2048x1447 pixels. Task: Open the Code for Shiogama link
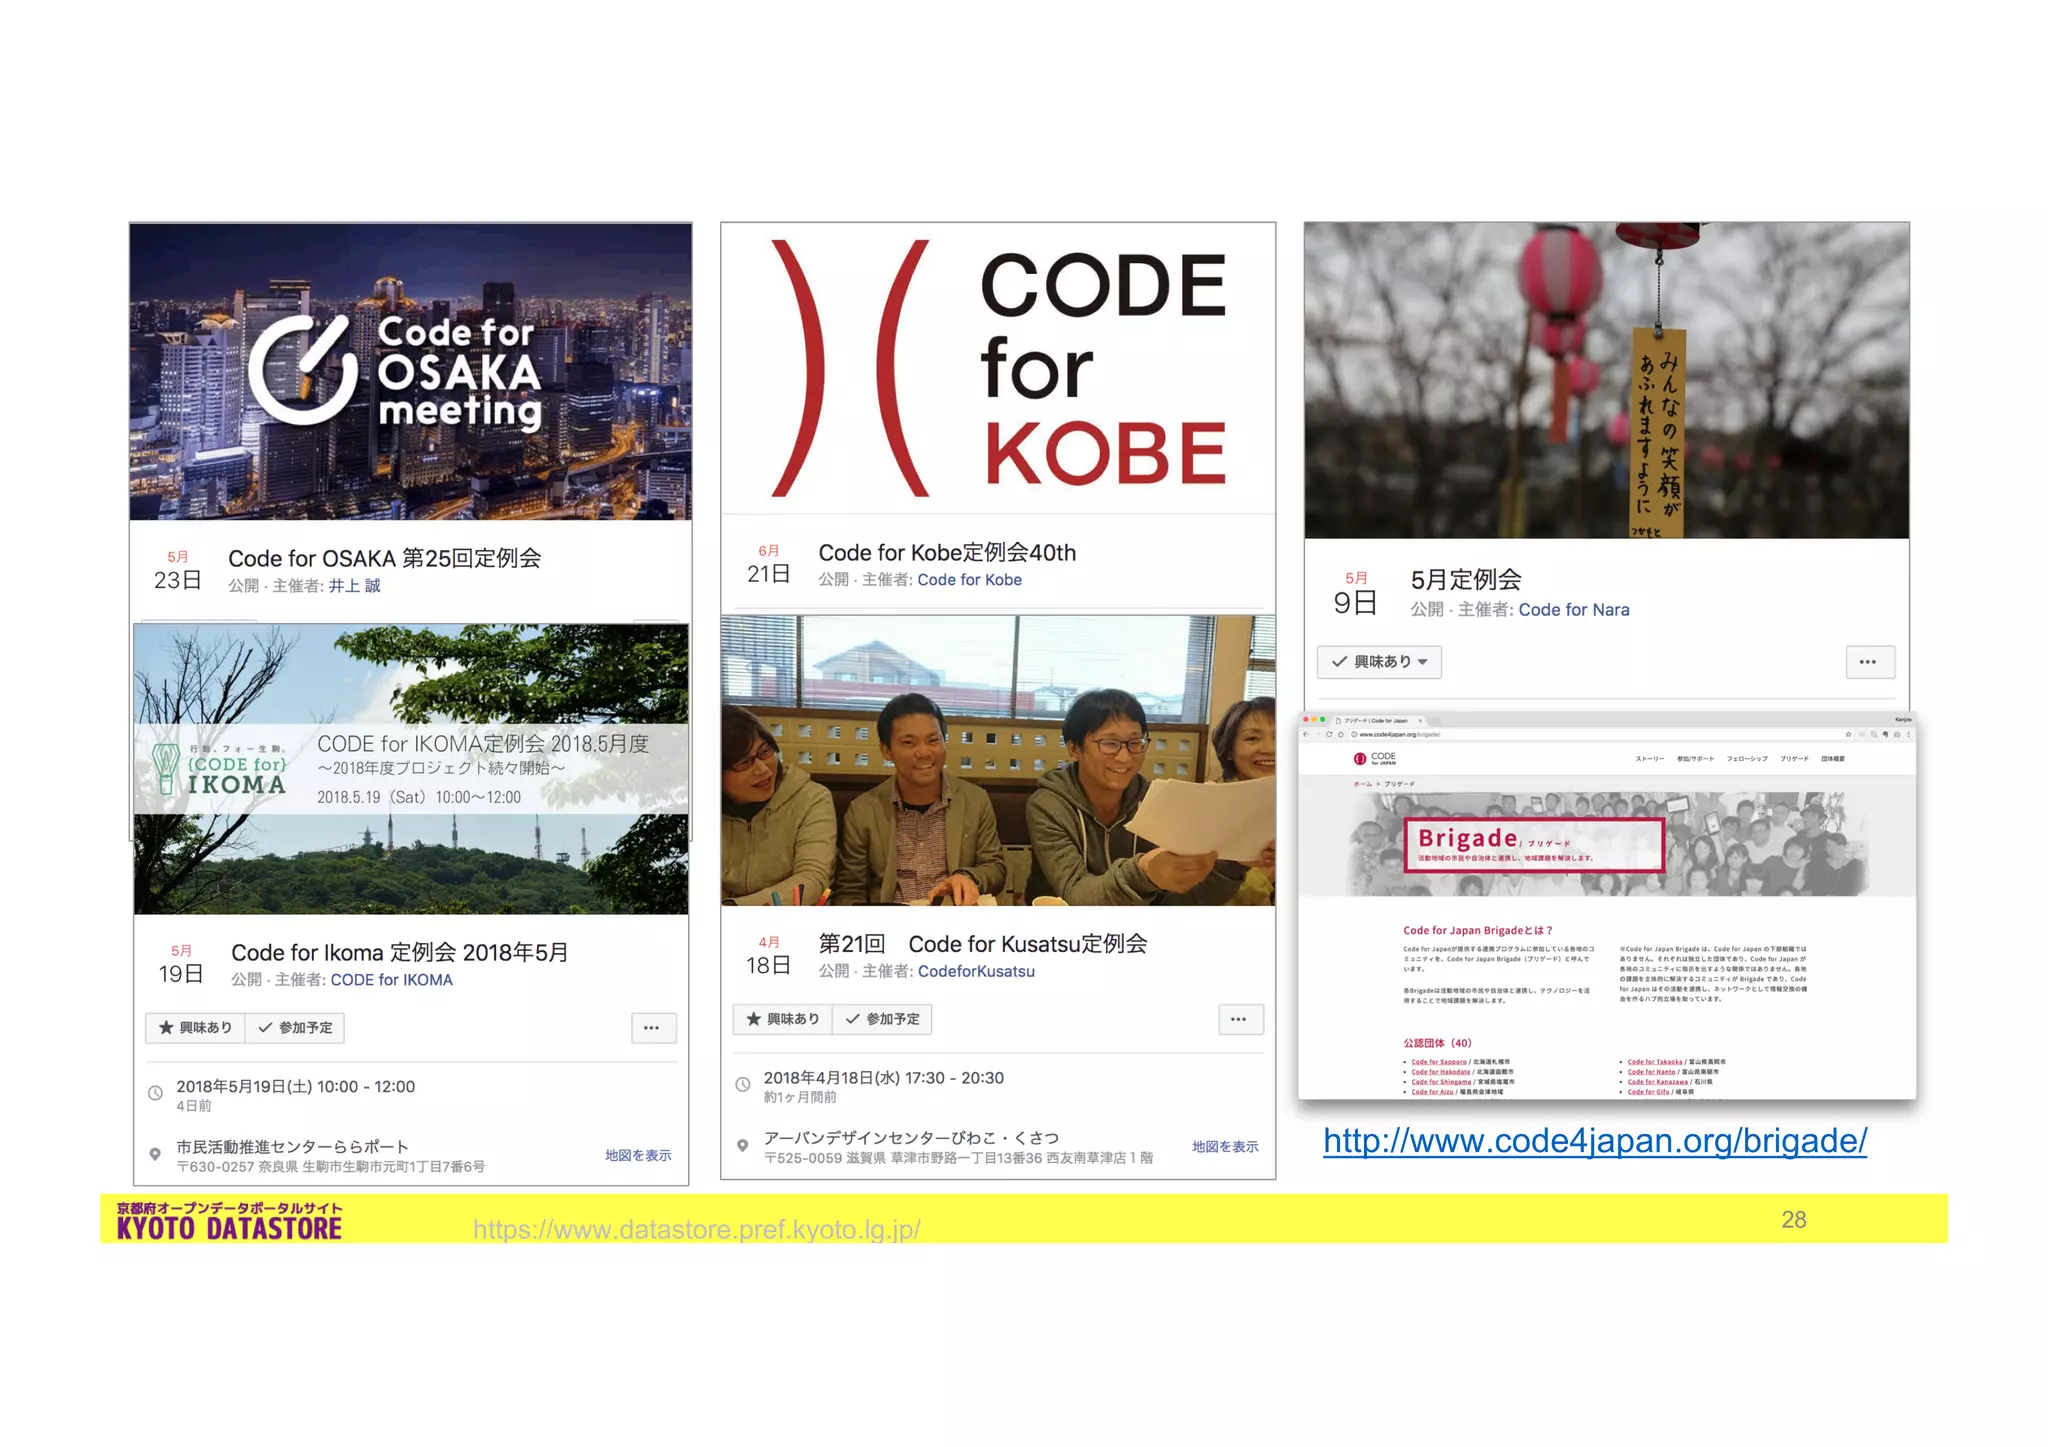(1441, 1082)
